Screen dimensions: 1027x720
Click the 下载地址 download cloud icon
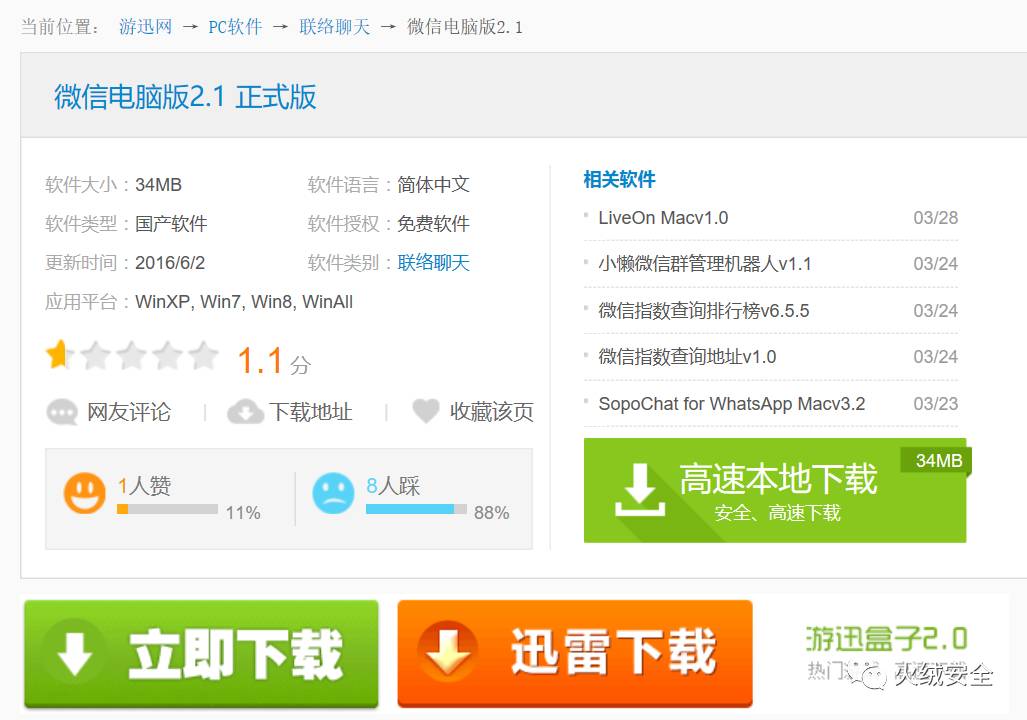tap(244, 412)
